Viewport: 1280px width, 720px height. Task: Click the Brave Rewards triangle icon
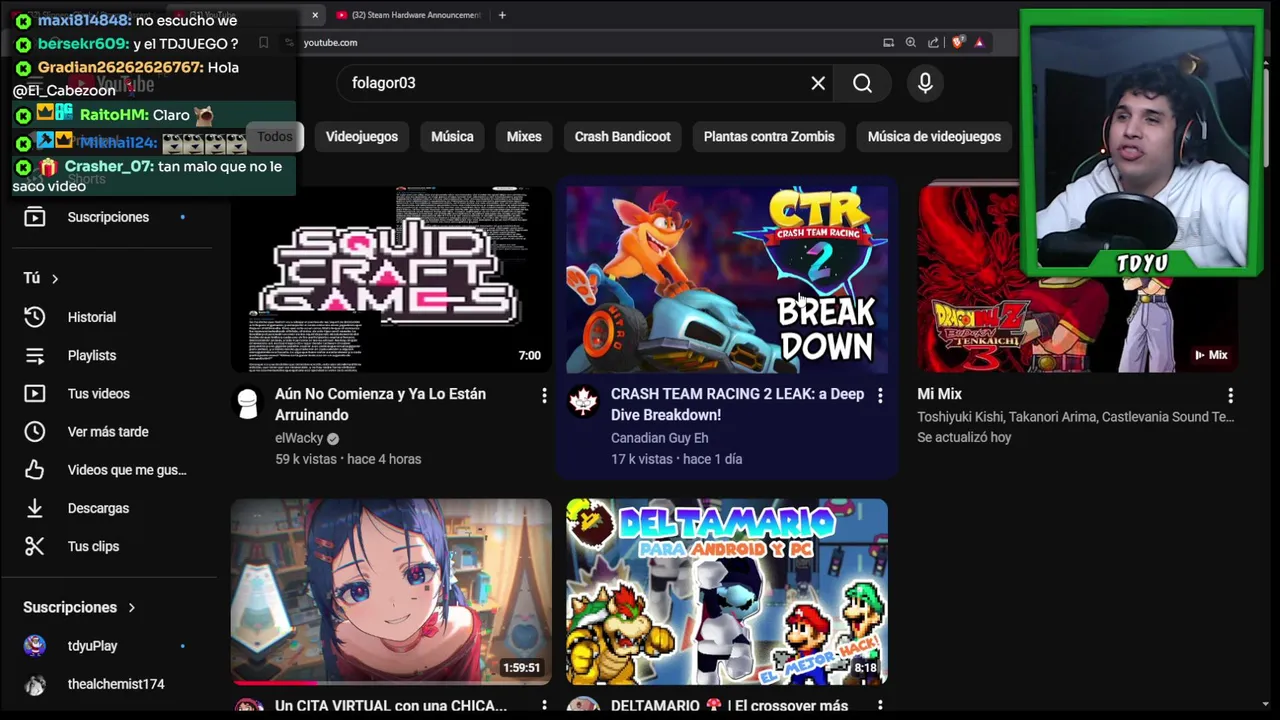[979, 42]
